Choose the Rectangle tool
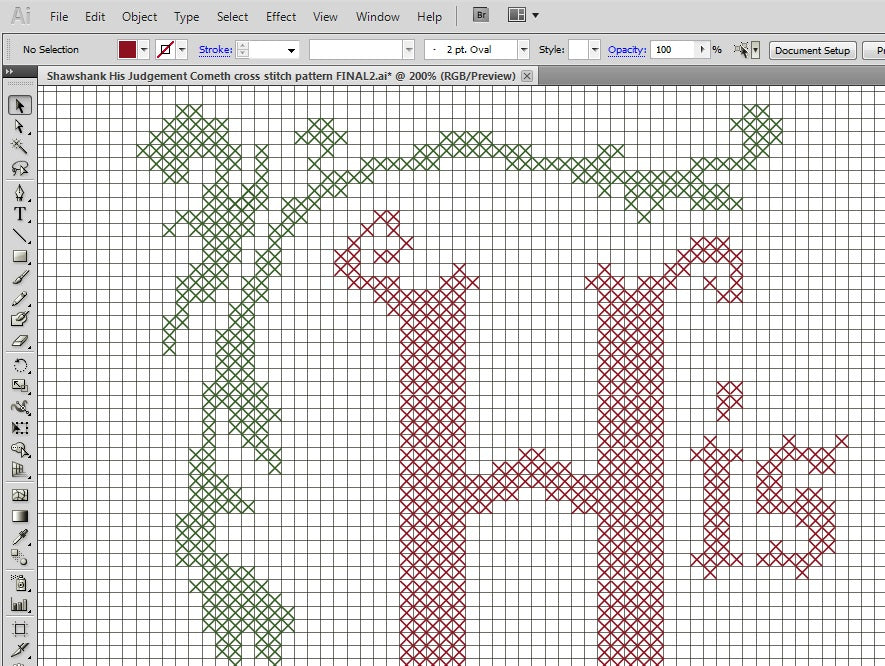The image size is (885, 666). pyautogui.click(x=19, y=257)
